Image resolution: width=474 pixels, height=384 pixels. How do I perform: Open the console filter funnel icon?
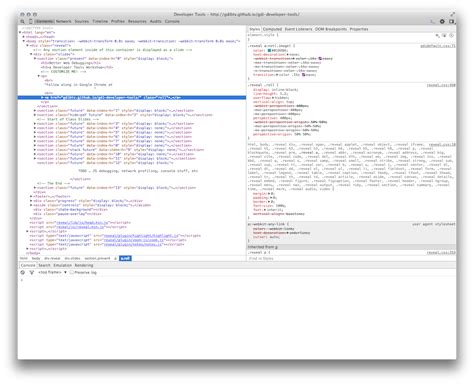point(32,272)
